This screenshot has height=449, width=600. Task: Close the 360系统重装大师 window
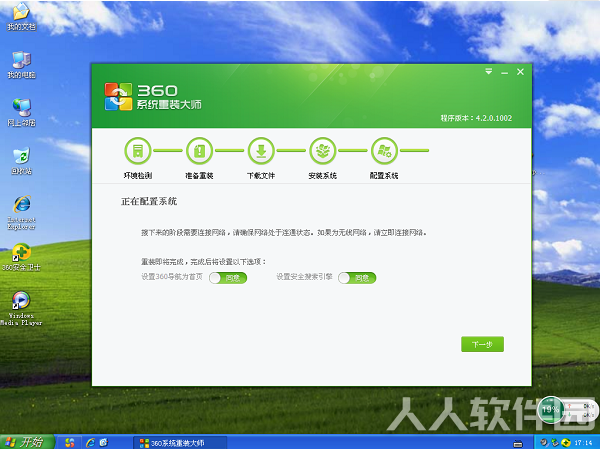point(520,72)
